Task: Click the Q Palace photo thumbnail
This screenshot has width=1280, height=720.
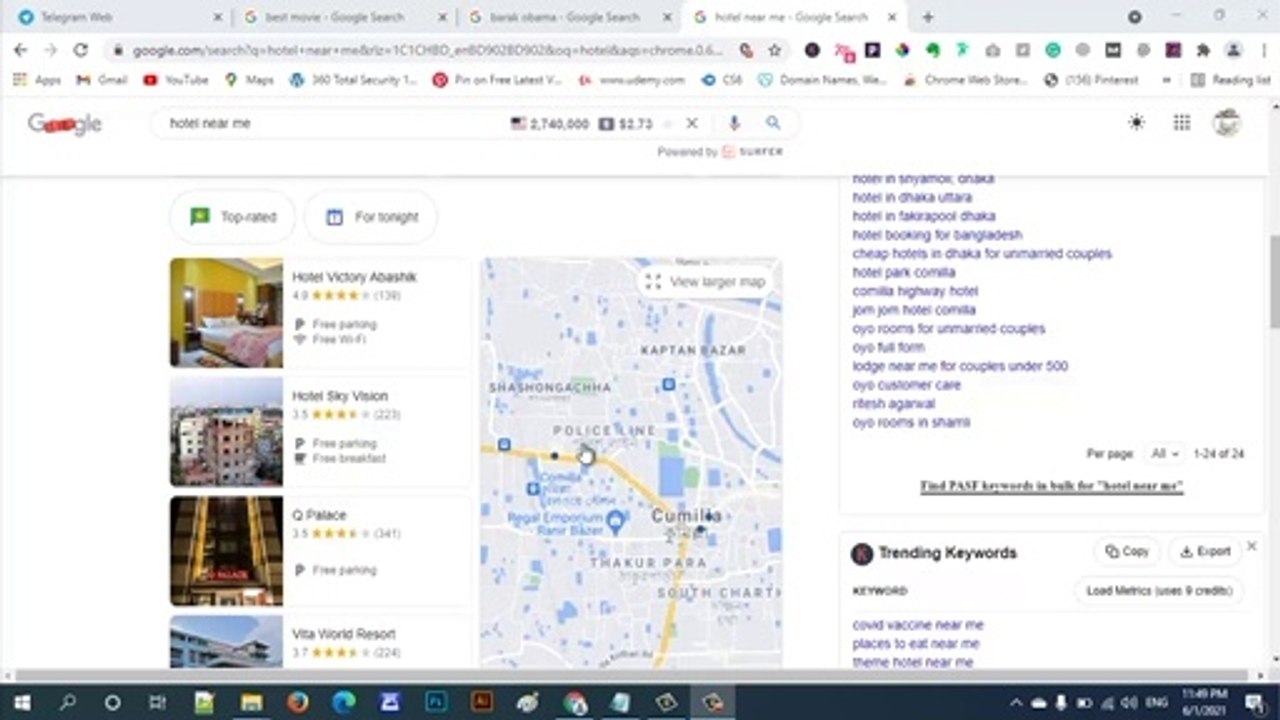Action: click(226, 551)
